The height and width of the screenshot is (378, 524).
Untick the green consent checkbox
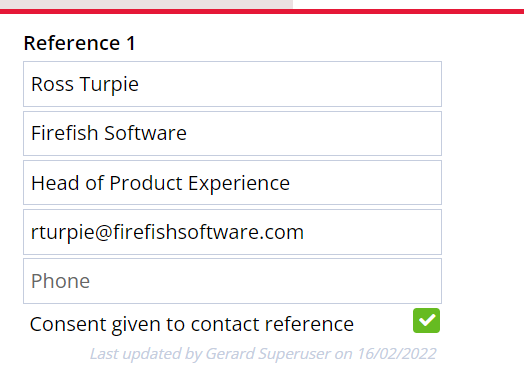[426, 321]
